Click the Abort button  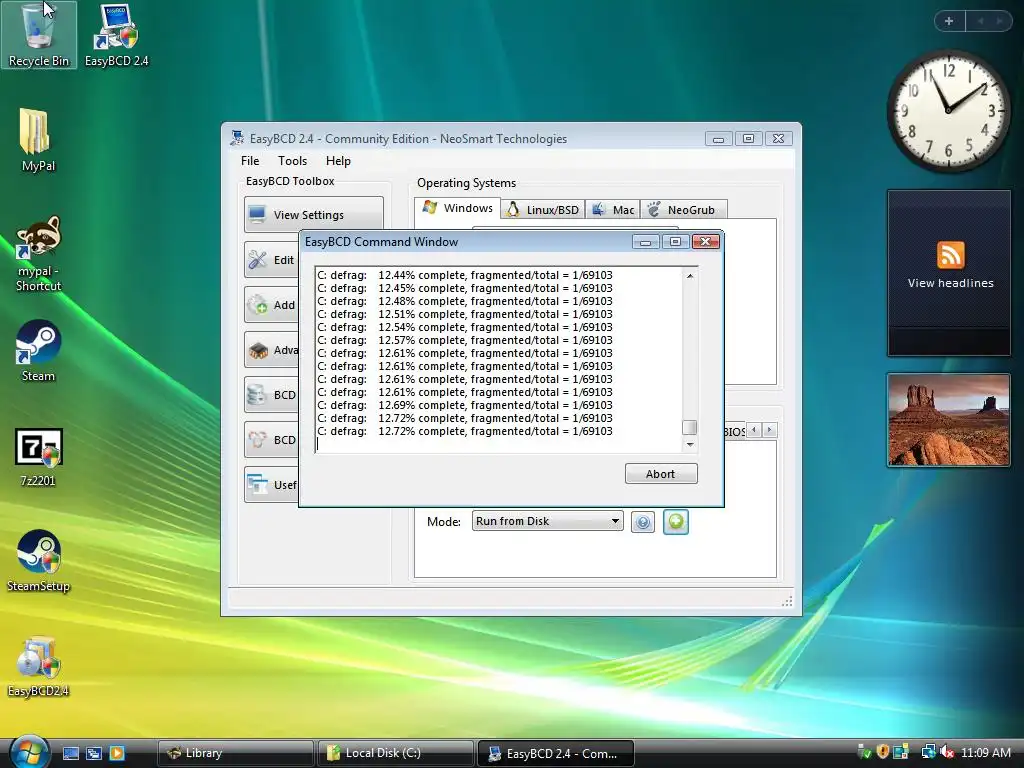[661, 474]
